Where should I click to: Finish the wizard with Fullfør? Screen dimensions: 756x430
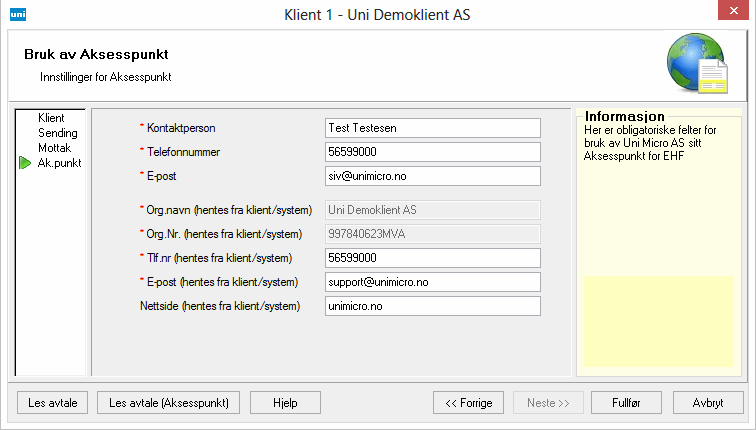point(624,402)
